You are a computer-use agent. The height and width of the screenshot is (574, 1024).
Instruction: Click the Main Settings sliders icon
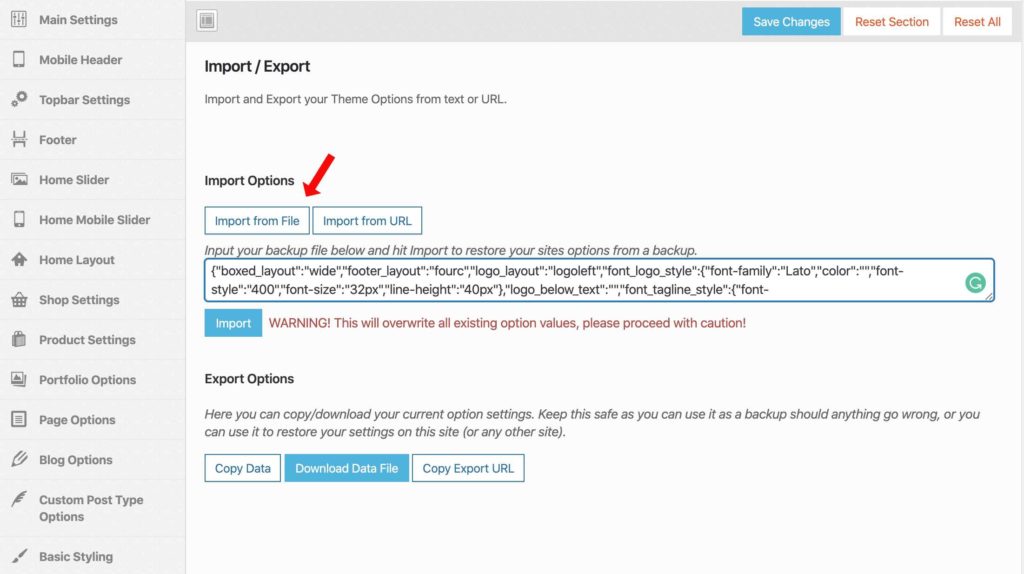pyautogui.click(x=19, y=20)
